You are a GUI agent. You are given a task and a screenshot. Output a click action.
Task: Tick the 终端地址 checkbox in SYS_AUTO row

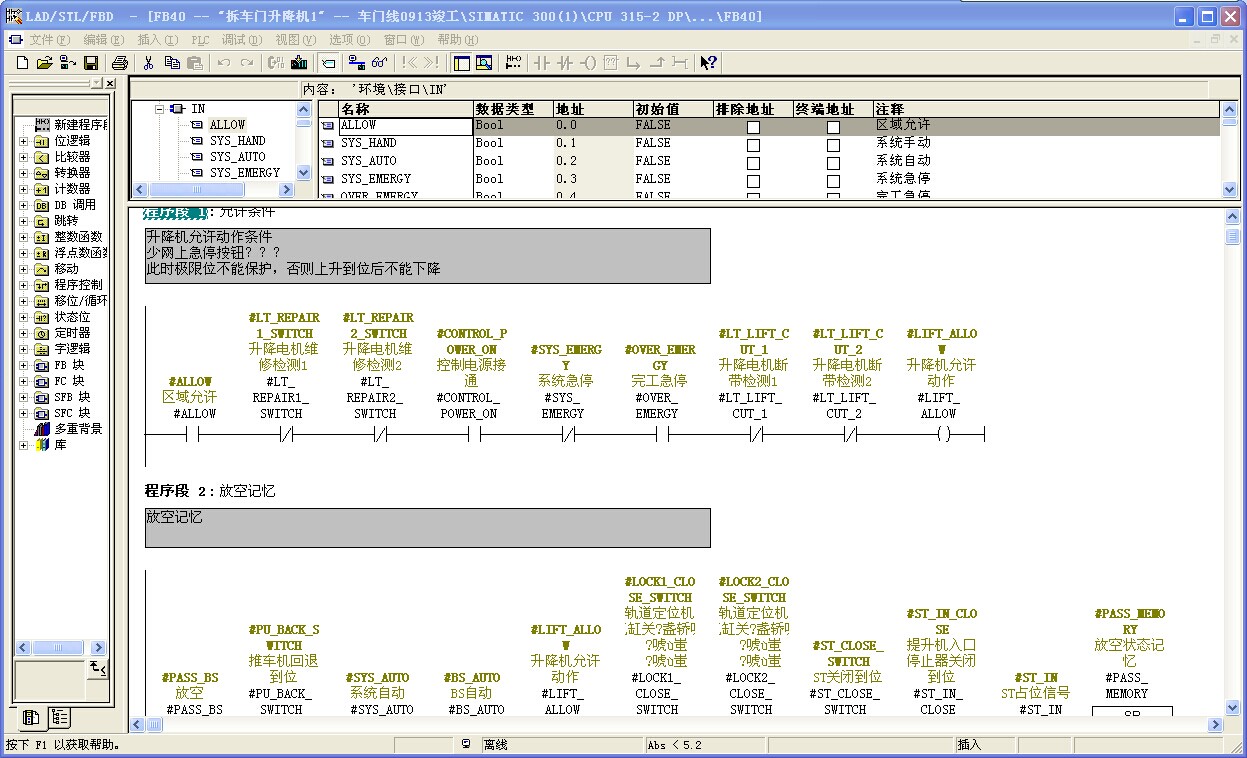coord(833,163)
